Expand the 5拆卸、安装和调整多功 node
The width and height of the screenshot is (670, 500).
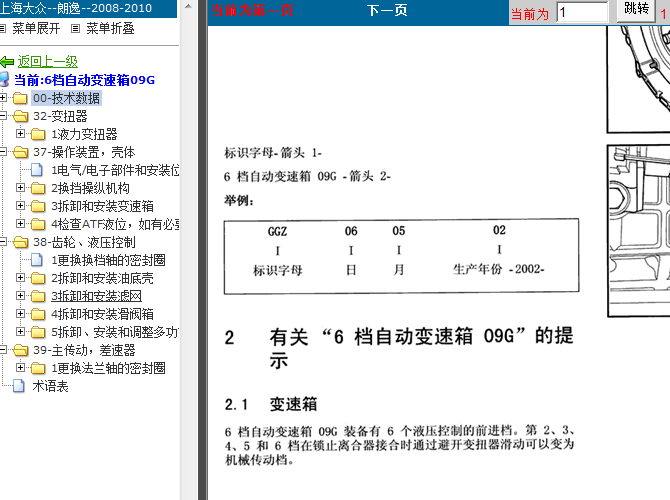pos(20,332)
